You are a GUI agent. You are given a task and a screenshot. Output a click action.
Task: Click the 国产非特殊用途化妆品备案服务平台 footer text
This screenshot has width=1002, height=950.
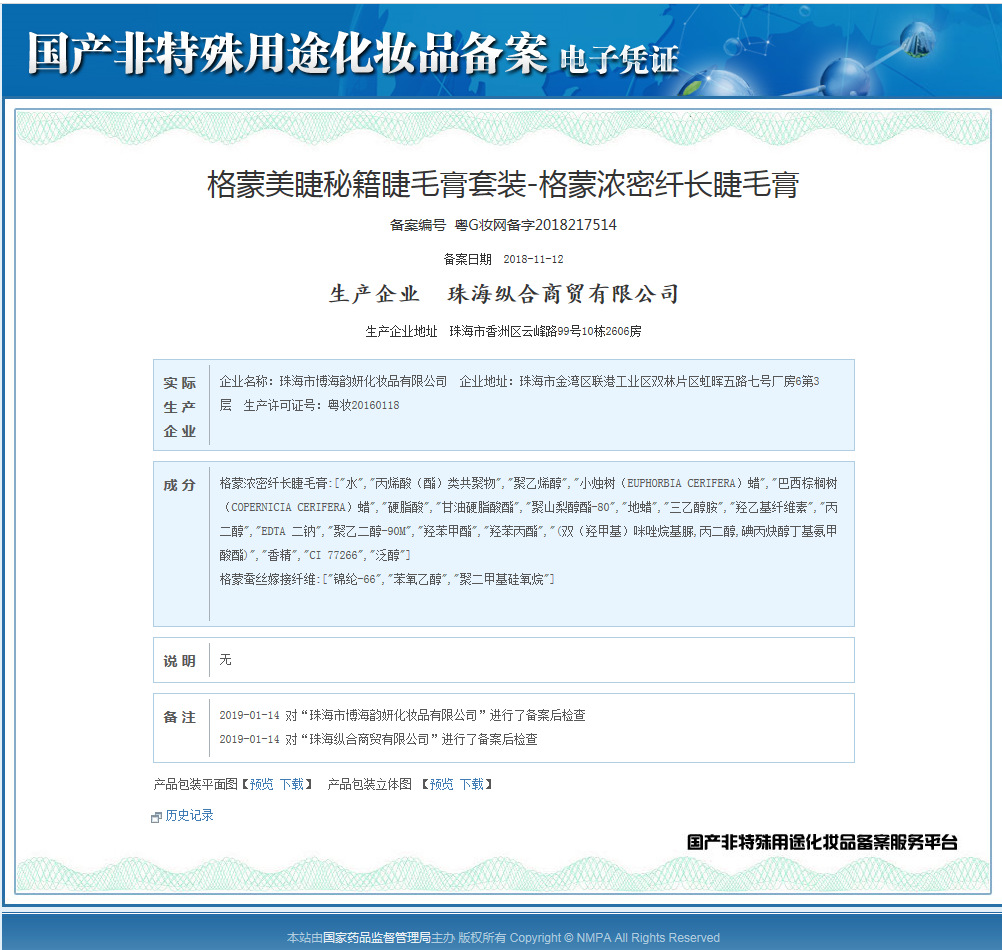(822, 842)
